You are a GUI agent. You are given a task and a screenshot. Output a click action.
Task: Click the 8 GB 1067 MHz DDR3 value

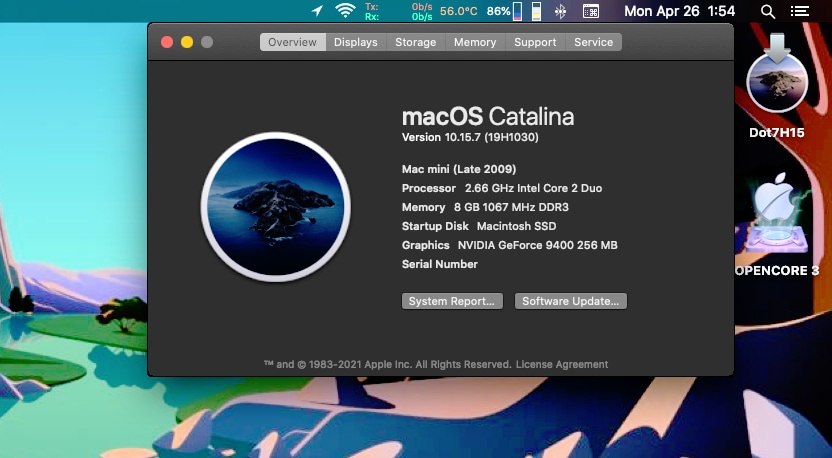(511, 208)
